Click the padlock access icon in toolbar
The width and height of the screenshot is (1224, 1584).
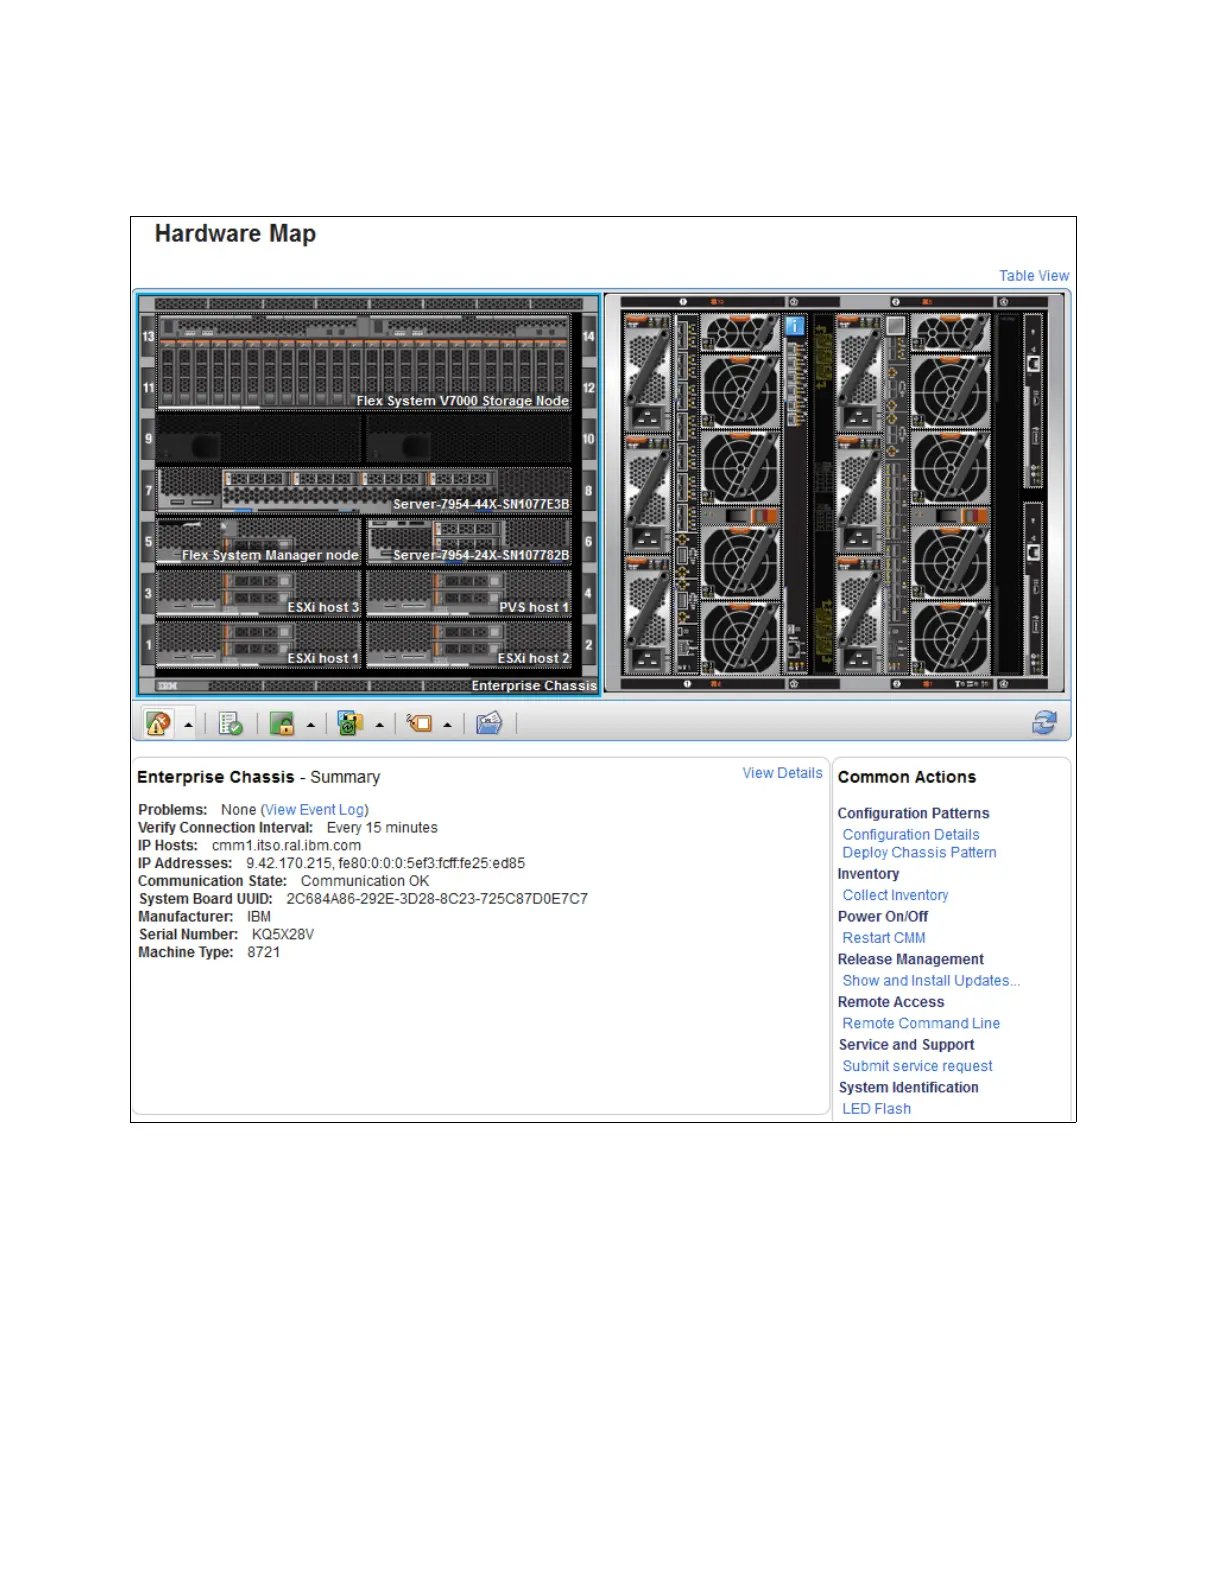[x=282, y=723]
